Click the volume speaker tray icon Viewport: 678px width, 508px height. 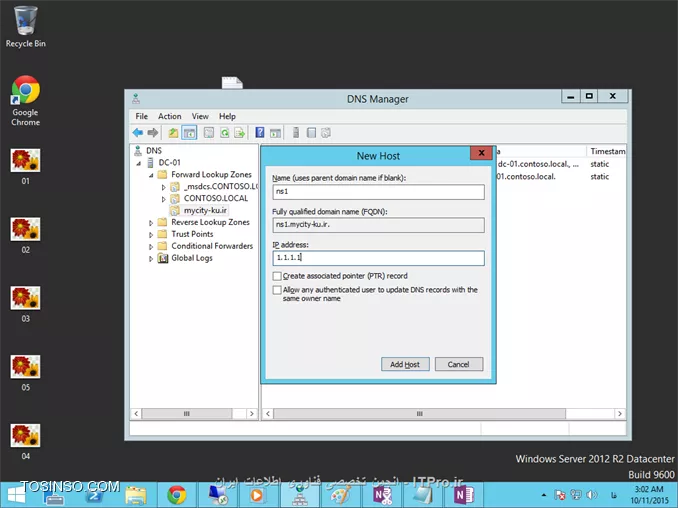(x=592, y=495)
